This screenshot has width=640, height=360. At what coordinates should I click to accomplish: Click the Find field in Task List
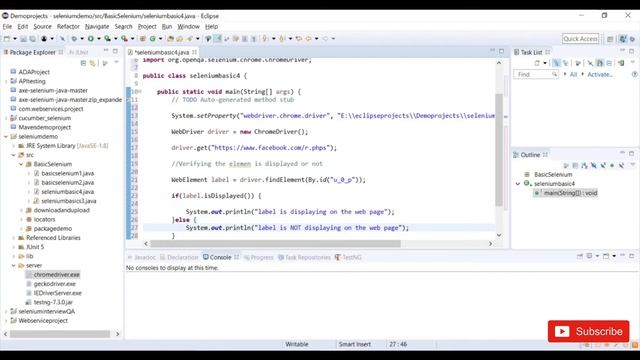536,74
